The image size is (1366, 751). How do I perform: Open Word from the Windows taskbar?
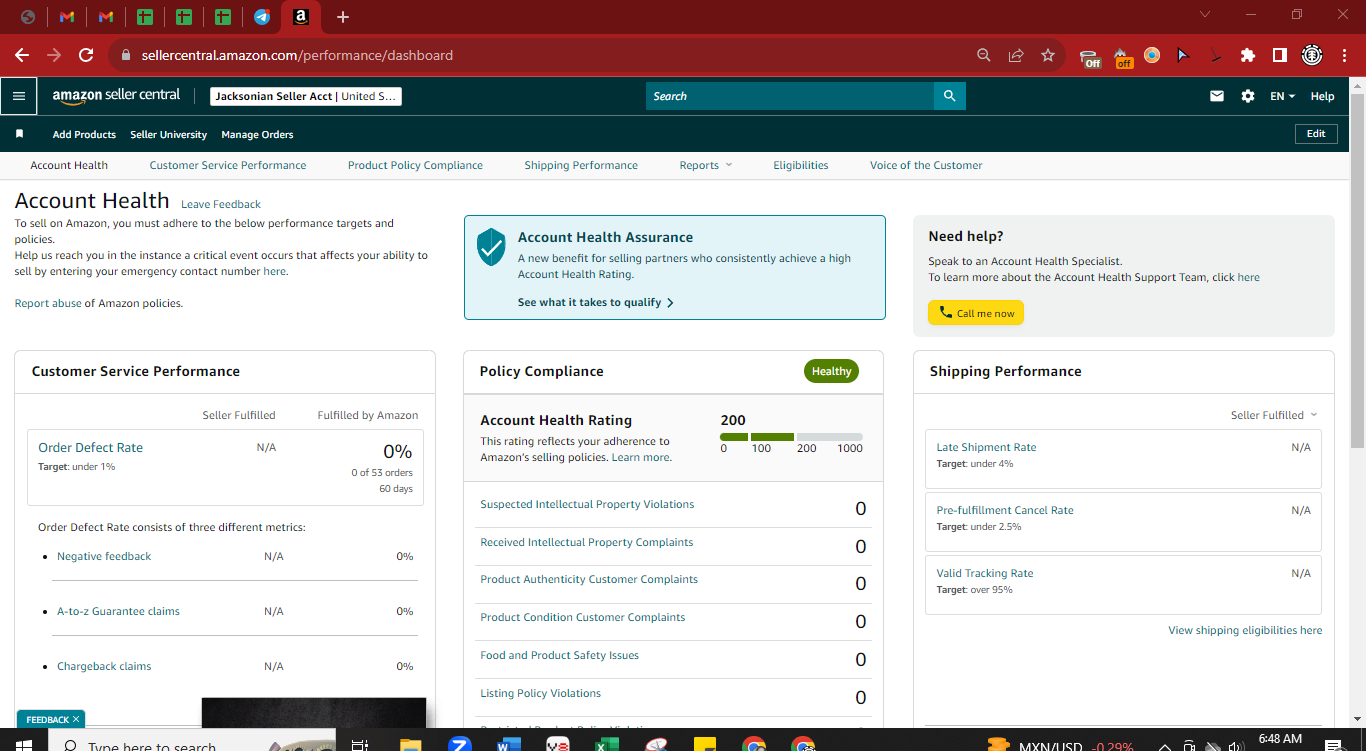click(x=509, y=745)
